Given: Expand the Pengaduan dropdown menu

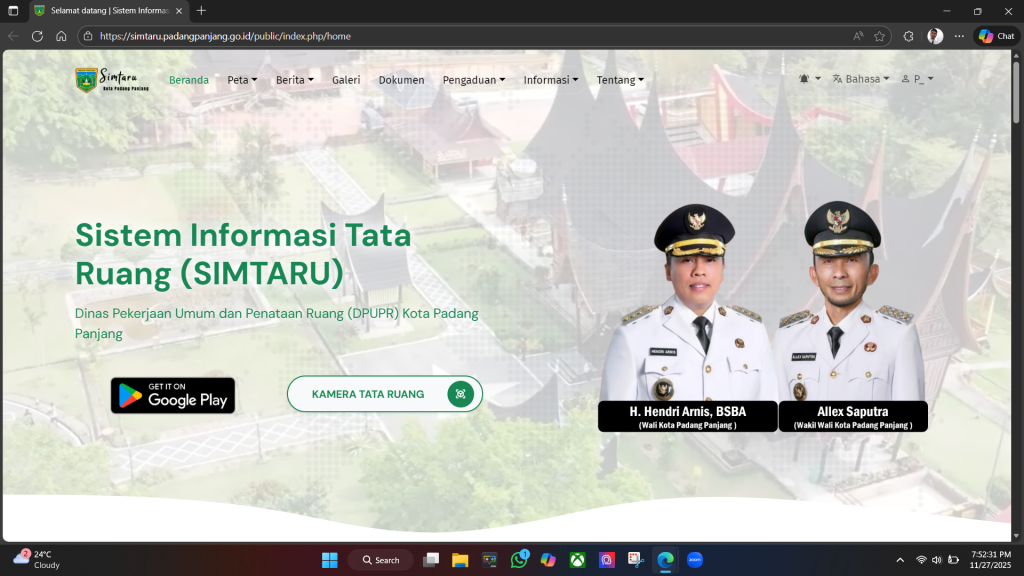Looking at the screenshot, I should pos(473,80).
